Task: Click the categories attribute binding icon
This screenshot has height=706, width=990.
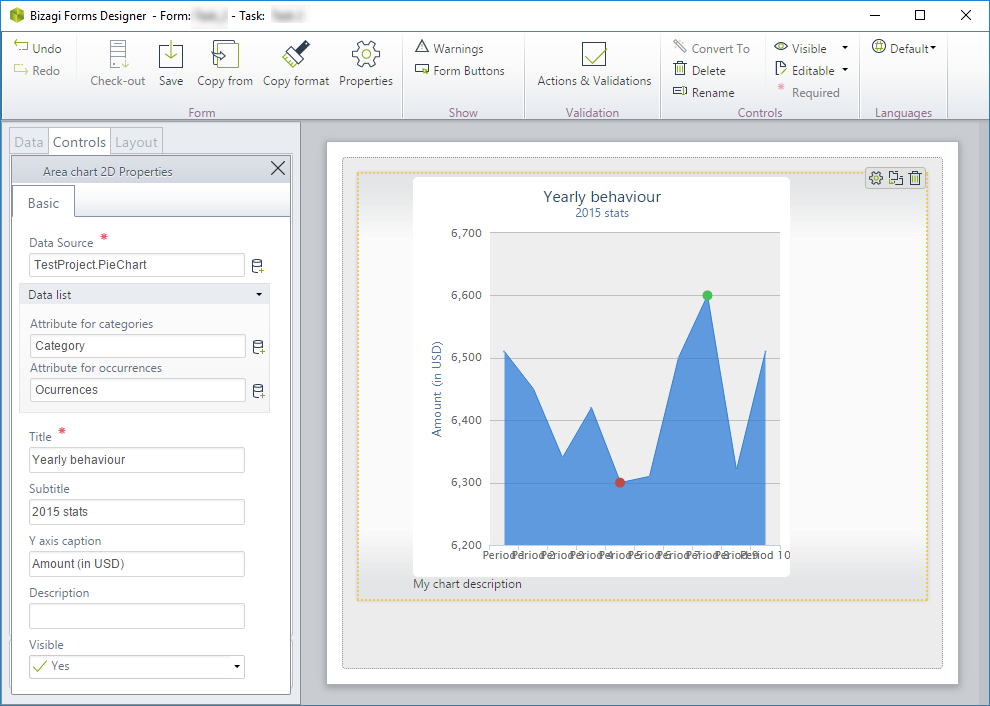Action: click(258, 347)
